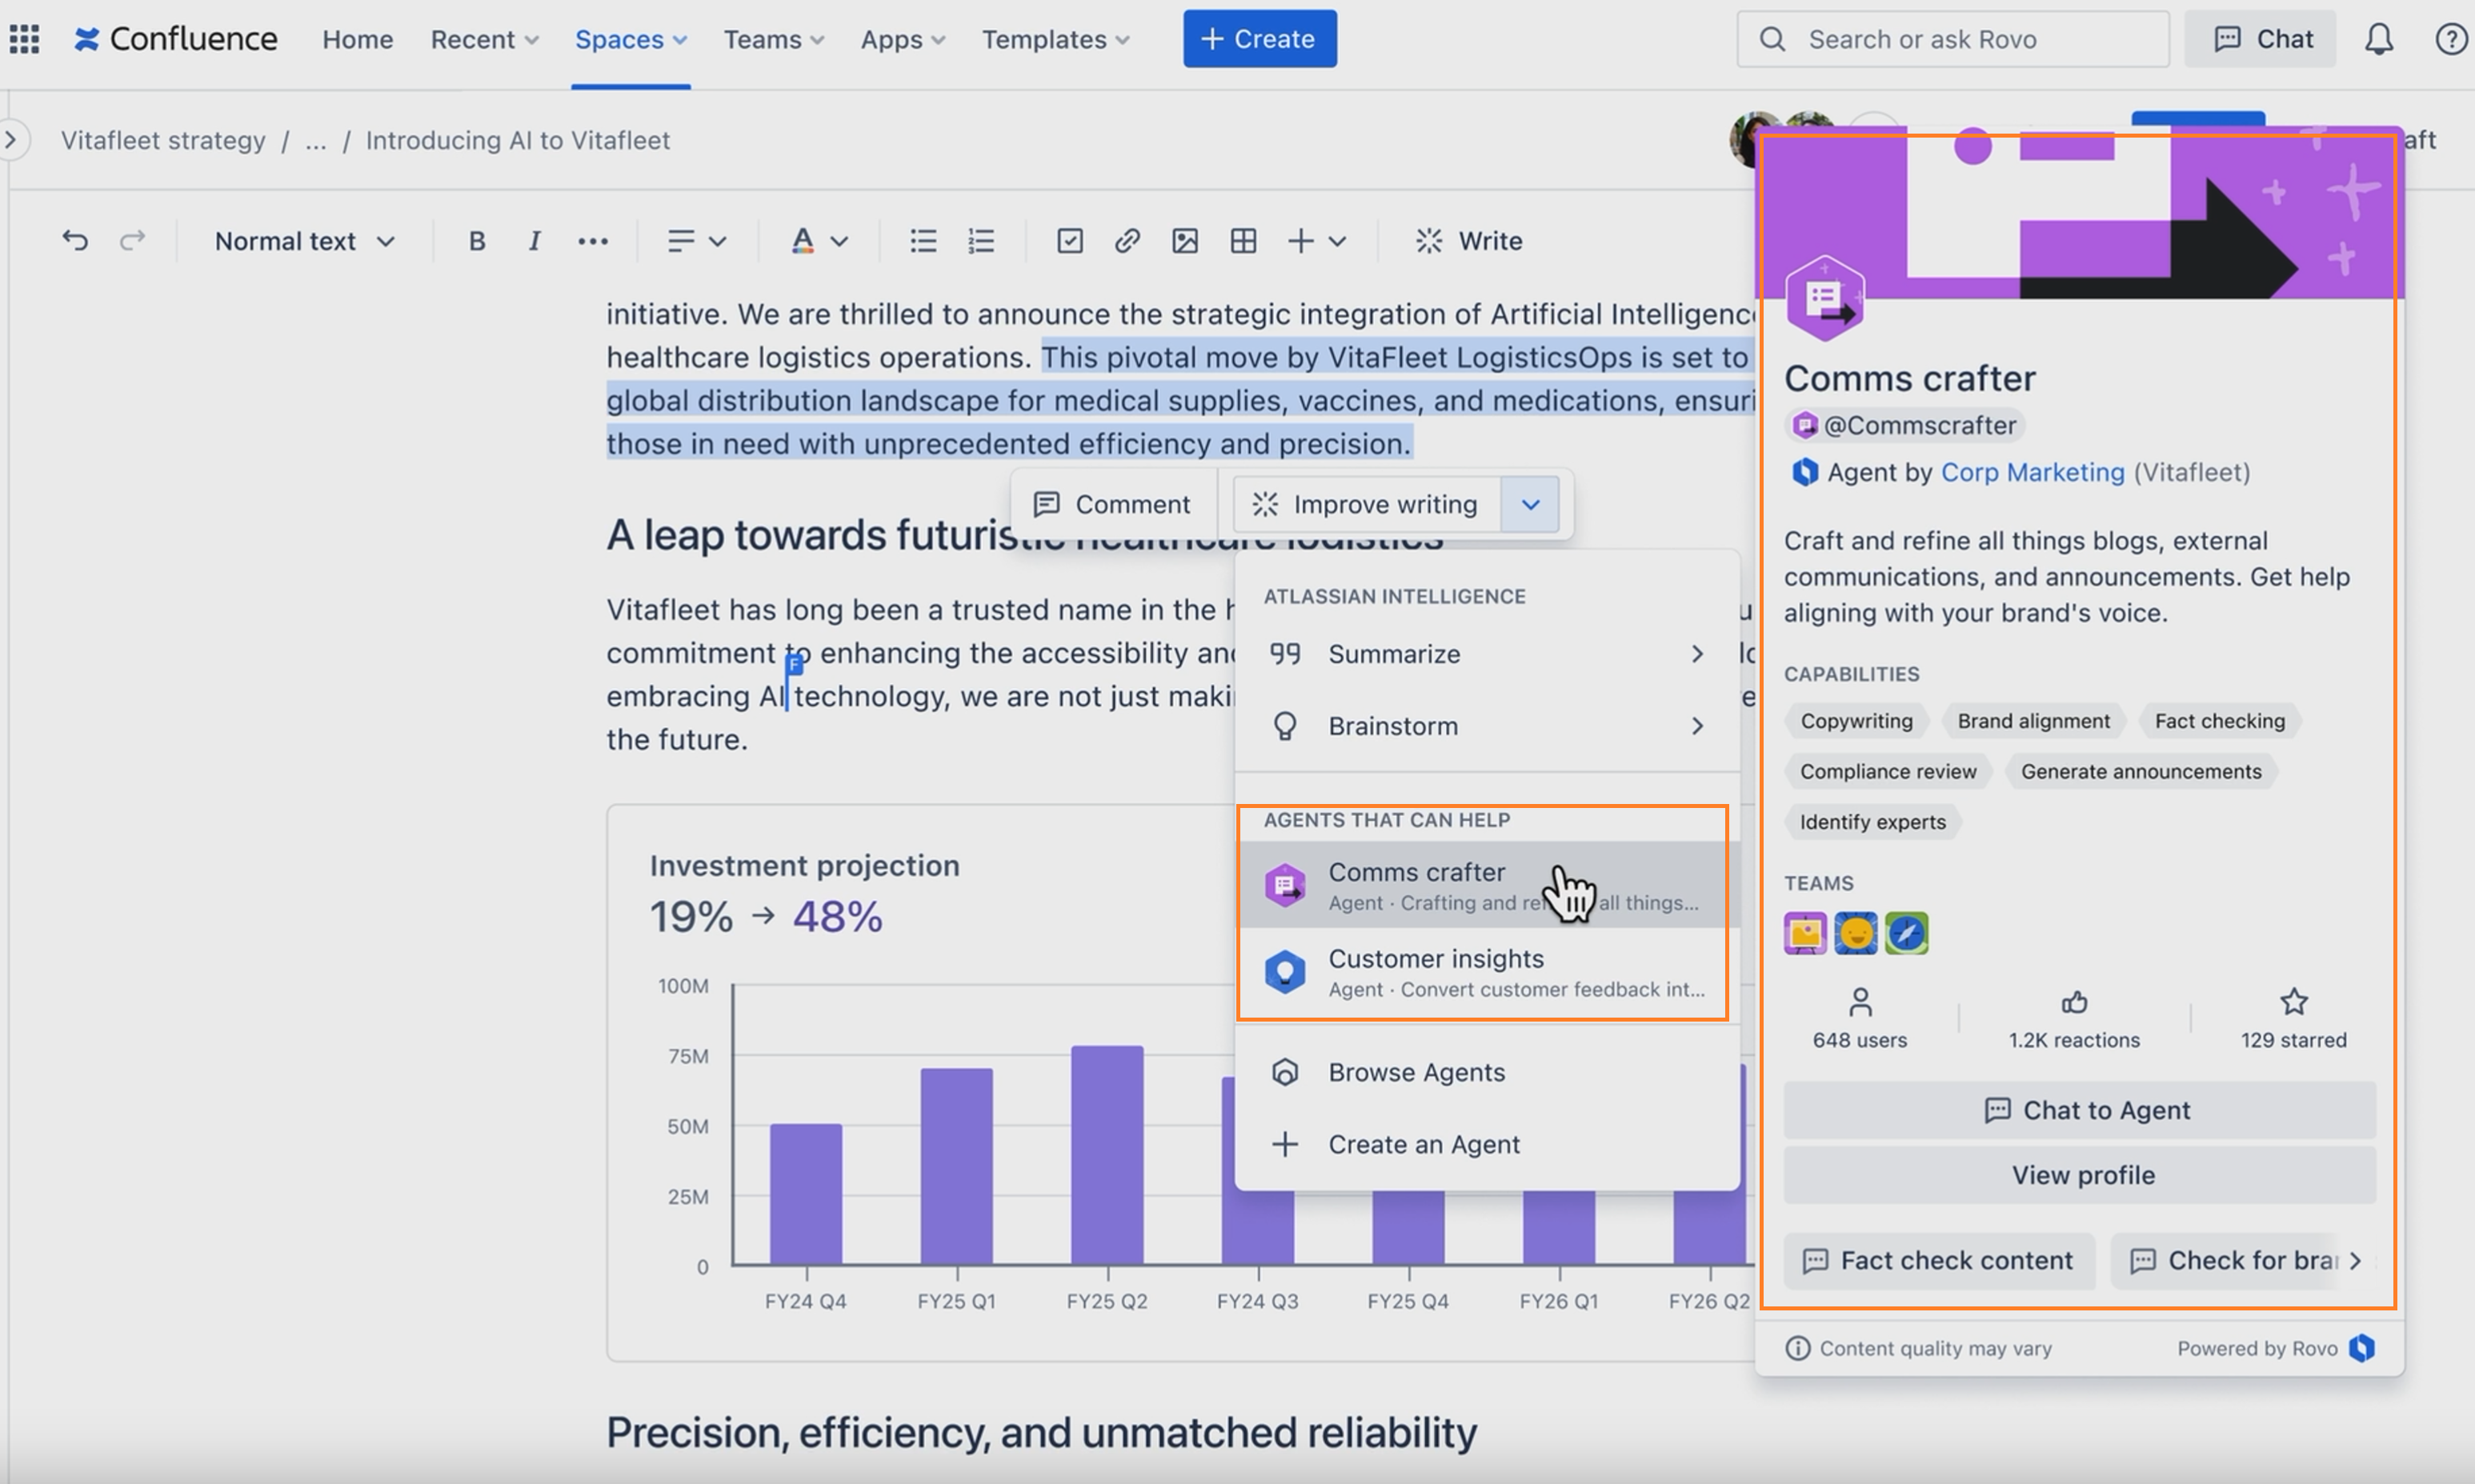Screen dimensions: 2475x1484
Task: Choose Create an Agent
Action: pos(1487,1144)
